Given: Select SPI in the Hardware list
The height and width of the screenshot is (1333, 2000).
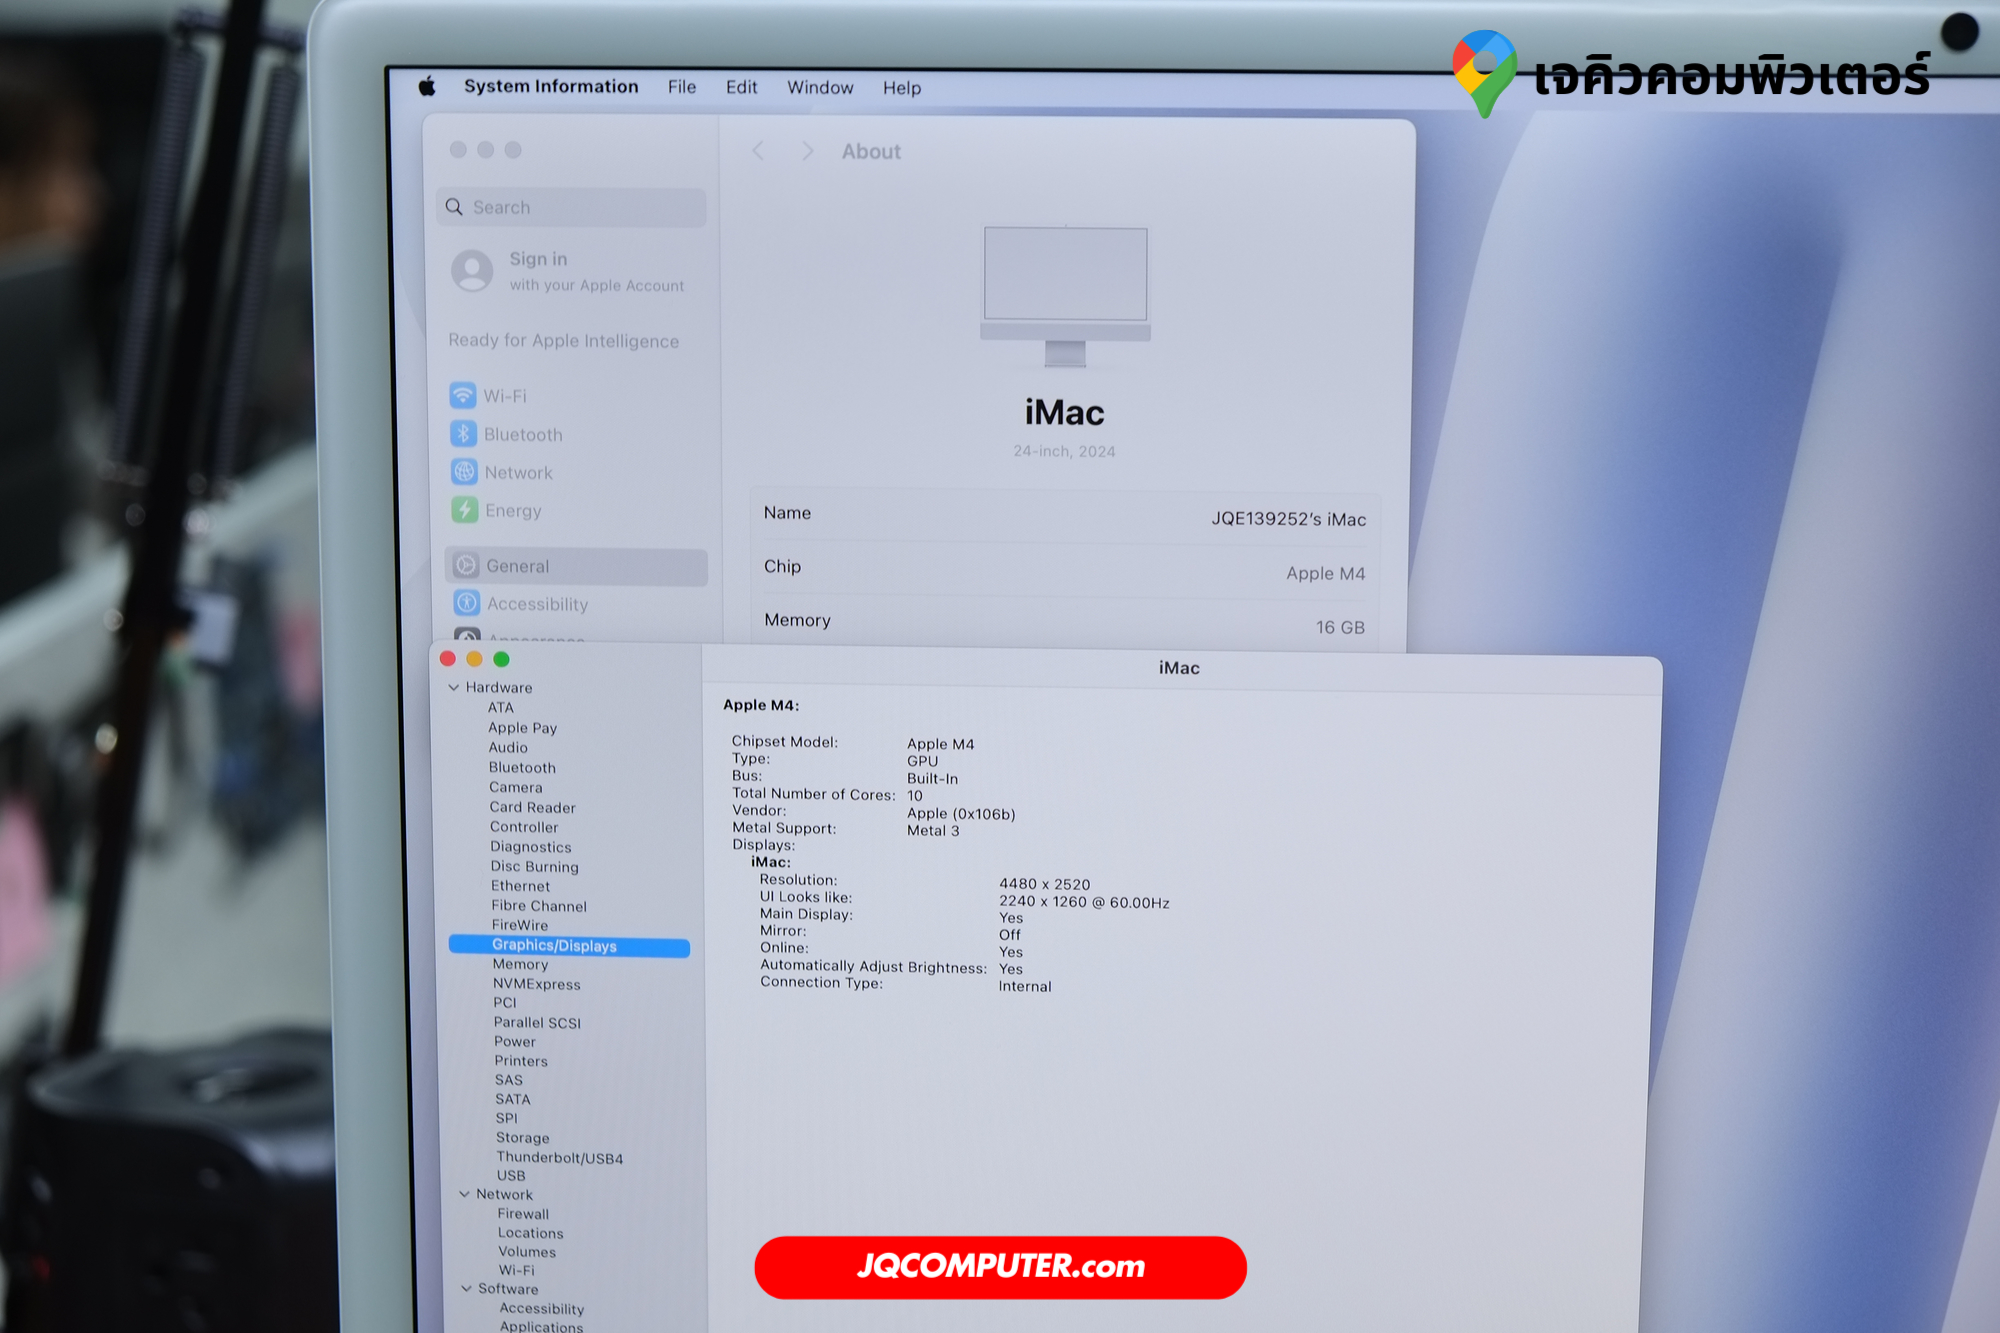Looking at the screenshot, I should (x=507, y=1118).
